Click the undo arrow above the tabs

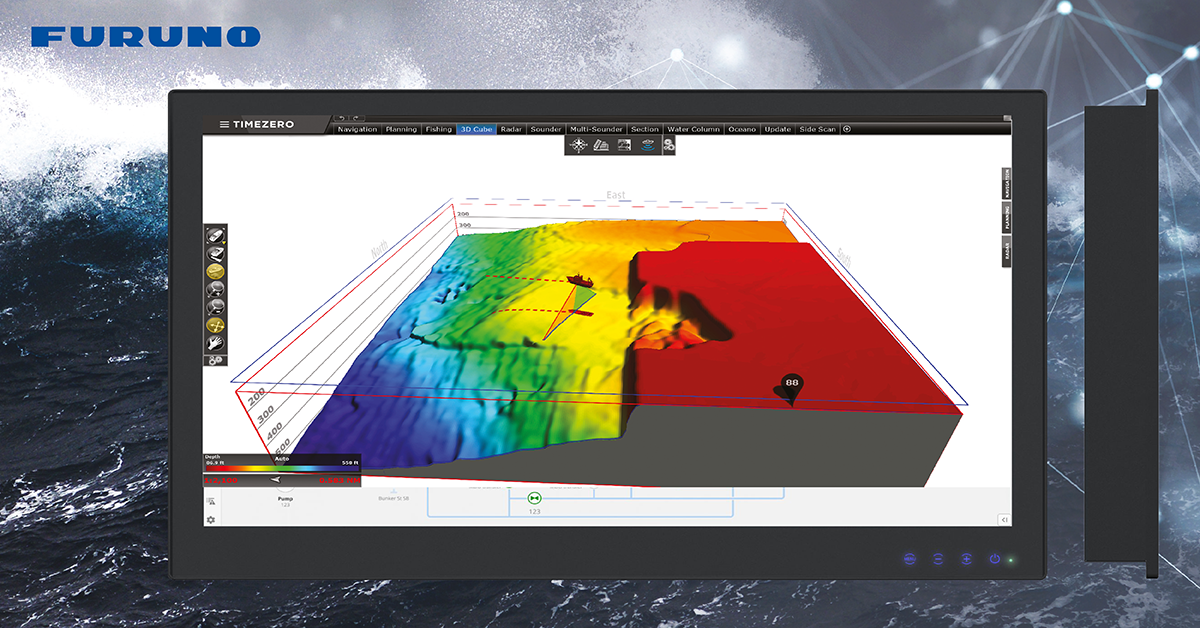click(x=342, y=118)
